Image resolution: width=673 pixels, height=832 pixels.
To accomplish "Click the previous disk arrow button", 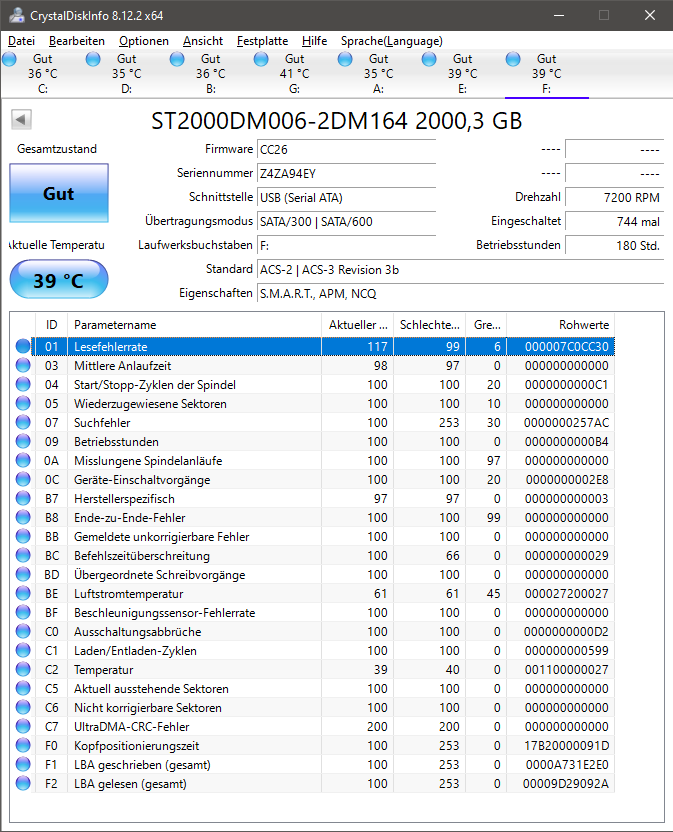I will pyautogui.click(x=22, y=119).
